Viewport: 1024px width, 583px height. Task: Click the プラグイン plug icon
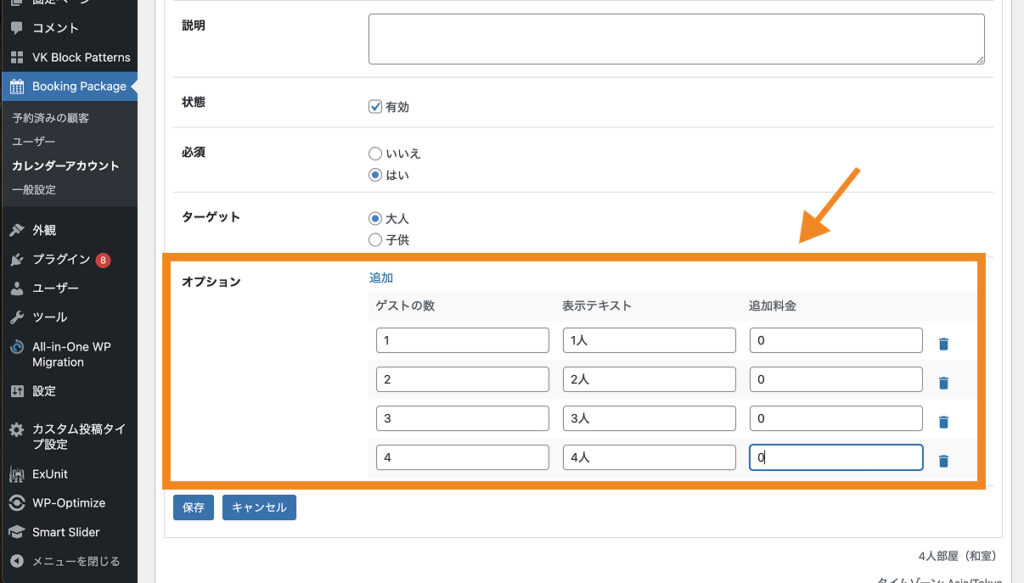click(17, 259)
